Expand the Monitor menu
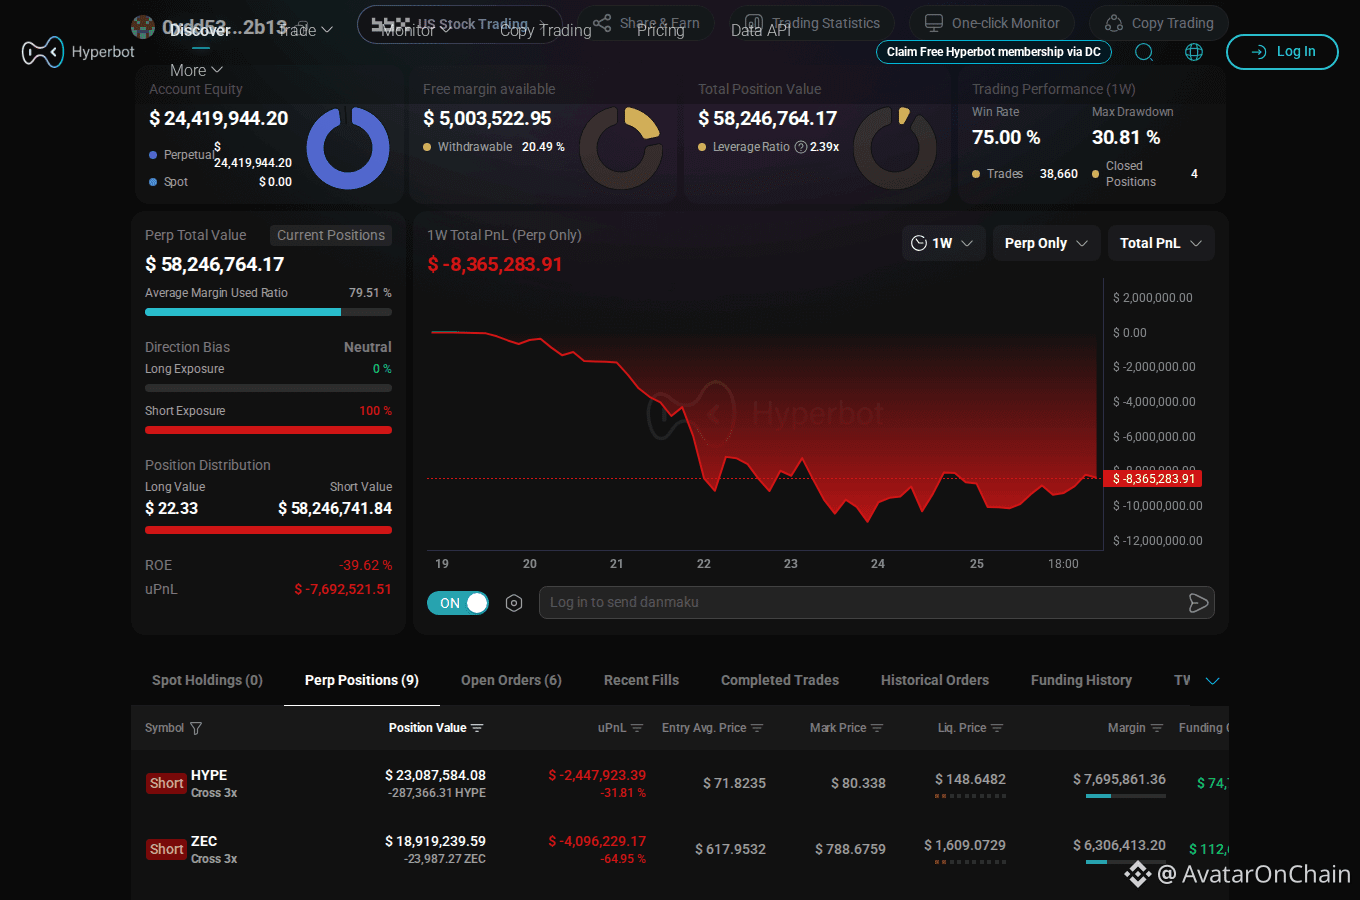This screenshot has width=1360, height=900. click(416, 30)
